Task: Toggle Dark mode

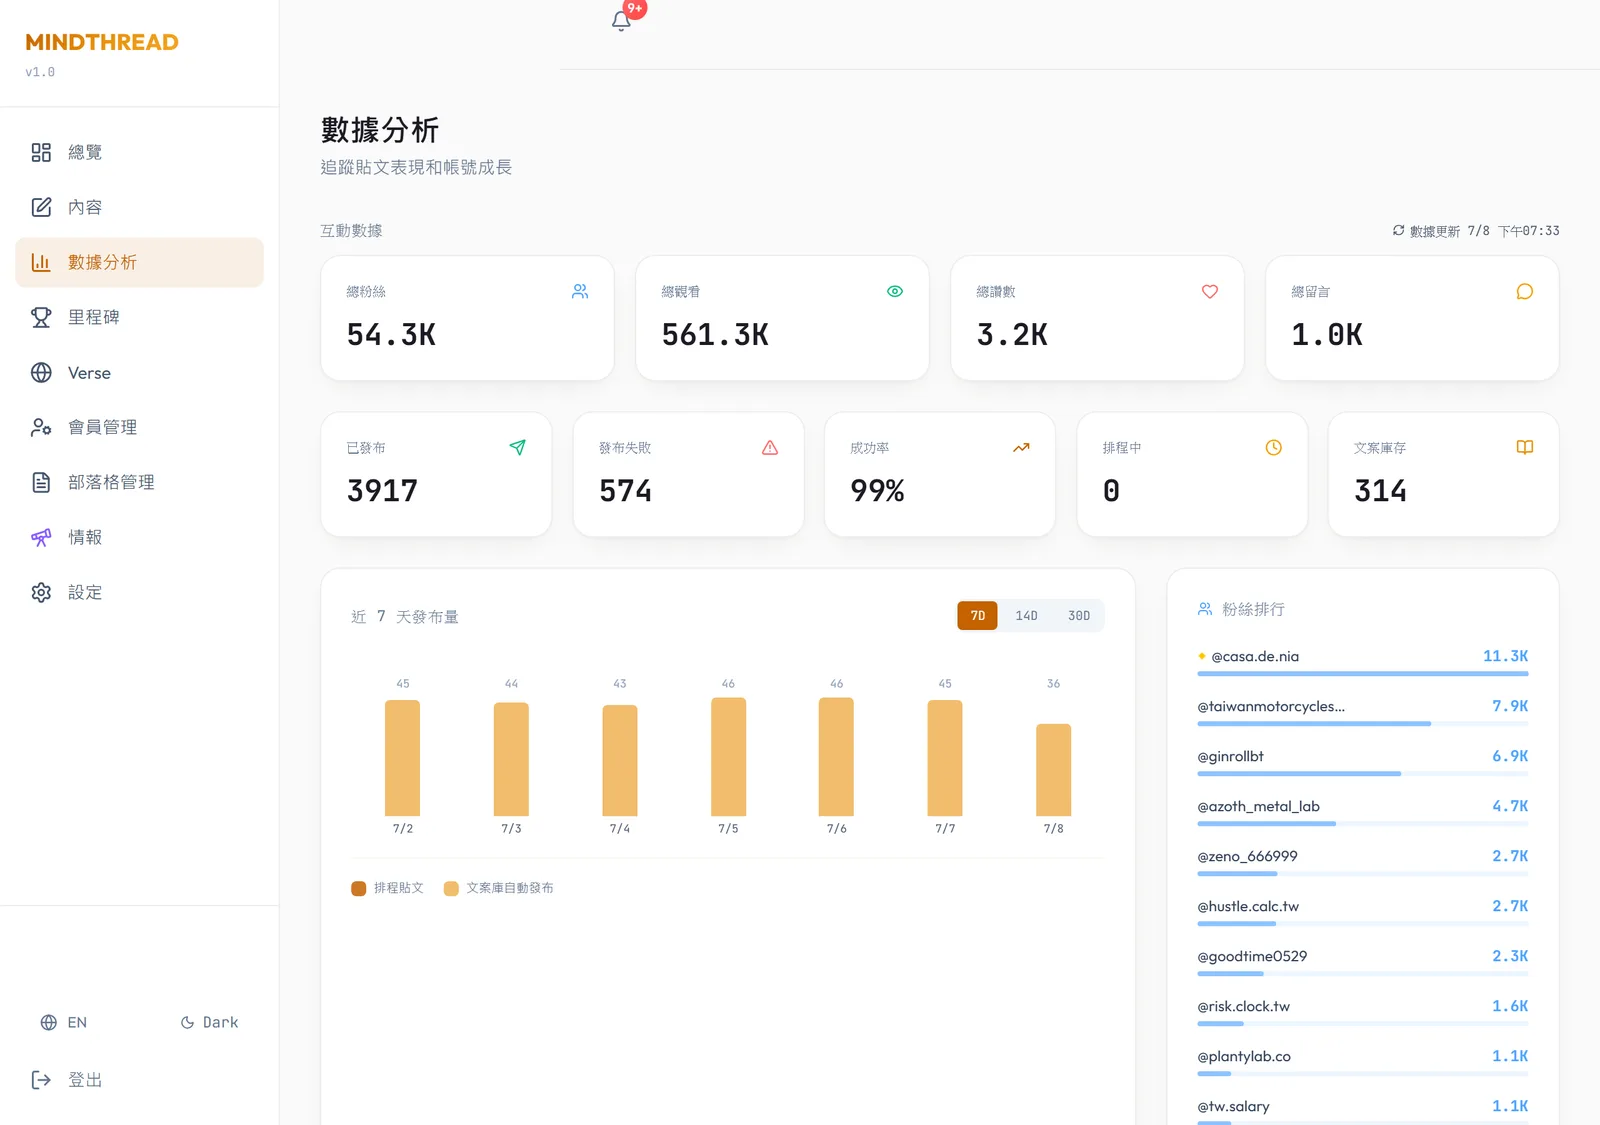Action: 209,1022
